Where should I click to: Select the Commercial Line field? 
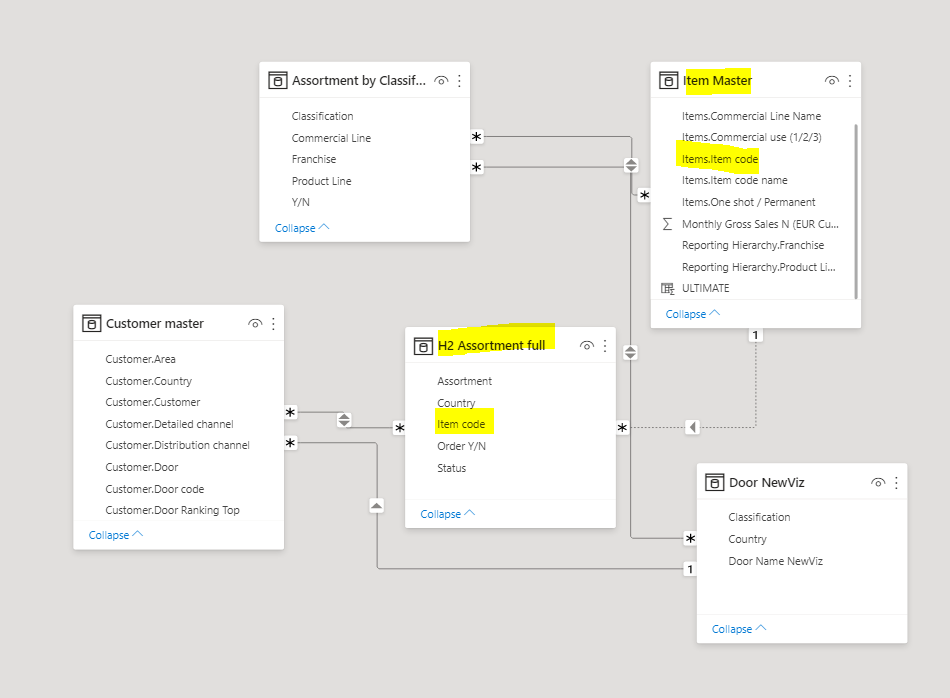331,138
